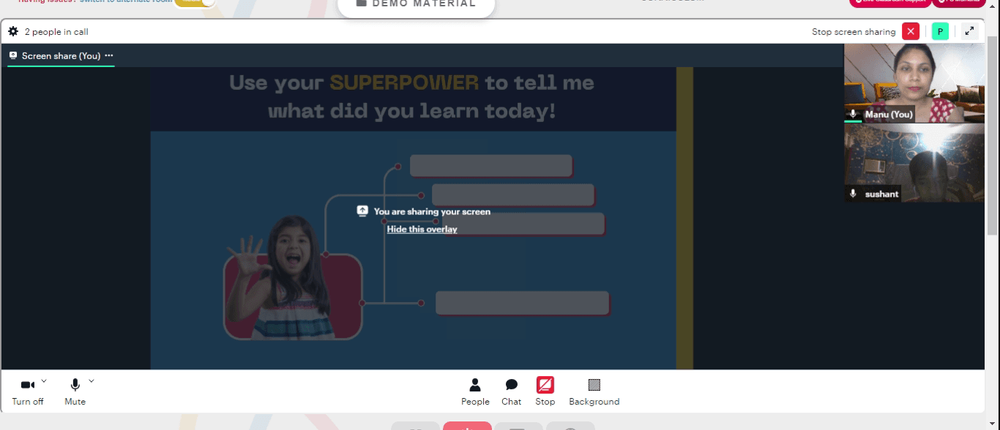
Task: Open call settings gear icon
Action: tap(13, 31)
